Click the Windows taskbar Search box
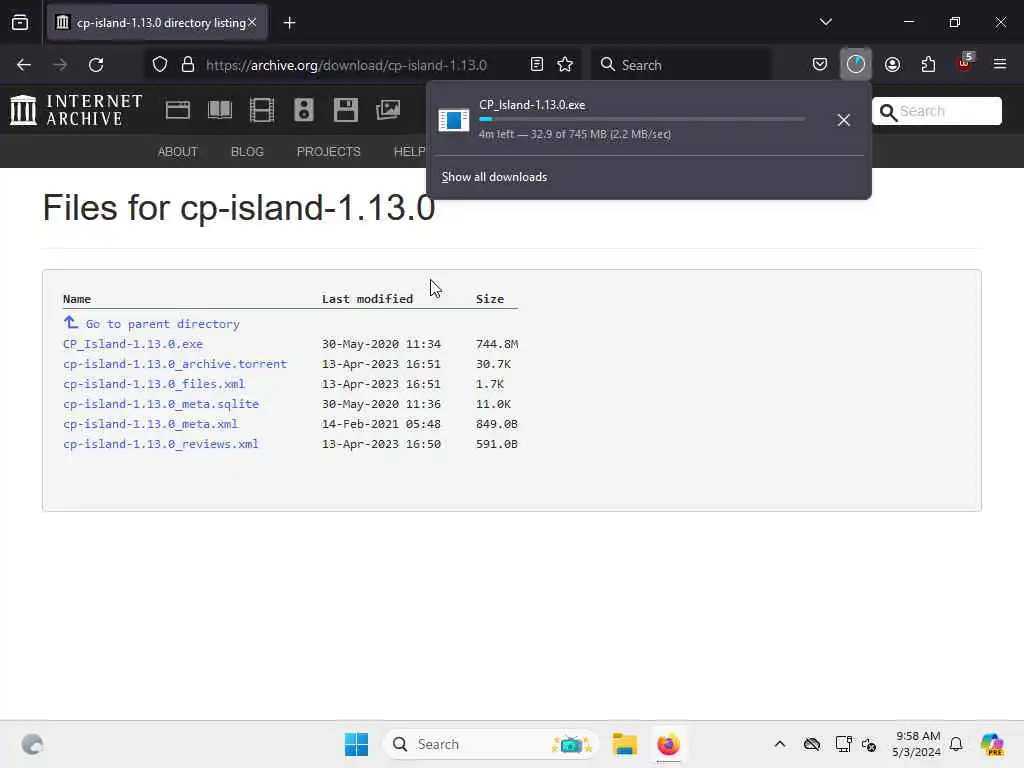The width and height of the screenshot is (1024, 768). coord(491,744)
